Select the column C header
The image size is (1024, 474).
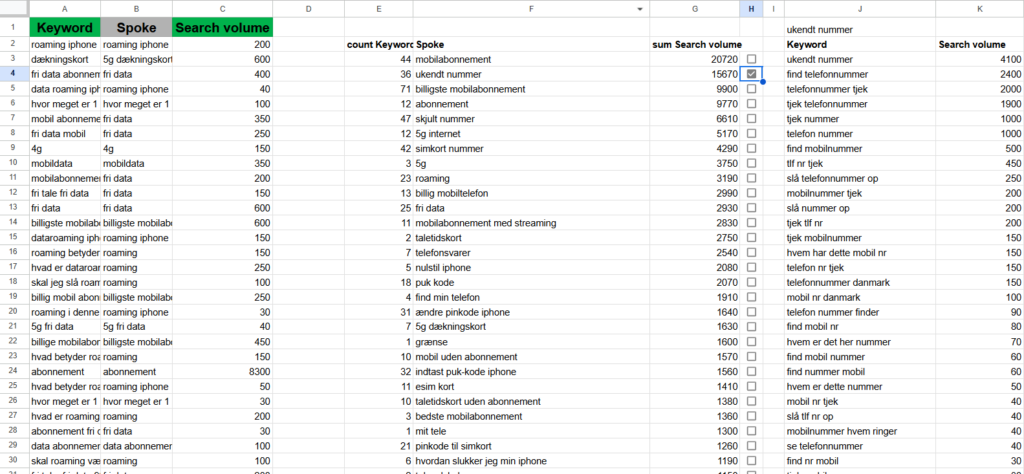click(x=223, y=8)
